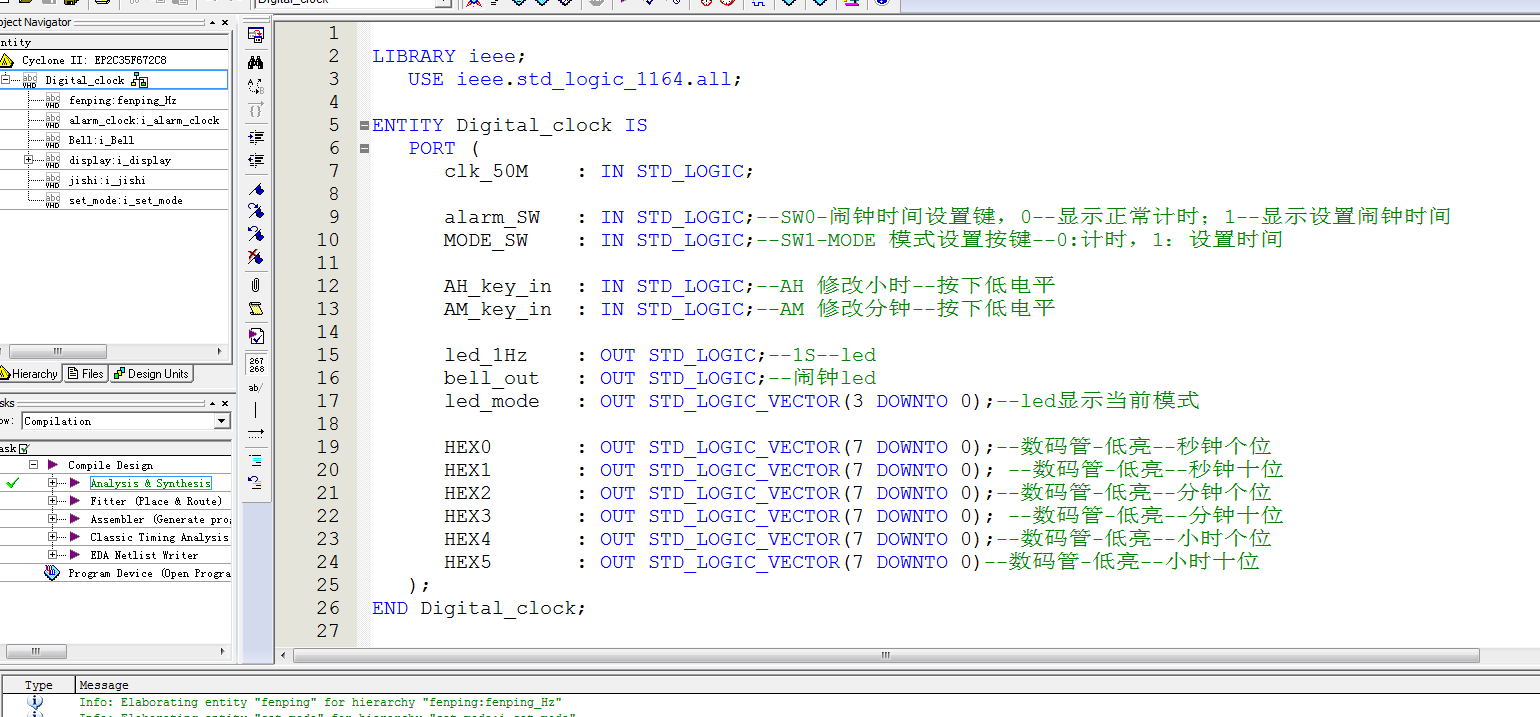Click the play arrow beside Assembler
This screenshot has height=717, width=1540.
coord(74,519)
